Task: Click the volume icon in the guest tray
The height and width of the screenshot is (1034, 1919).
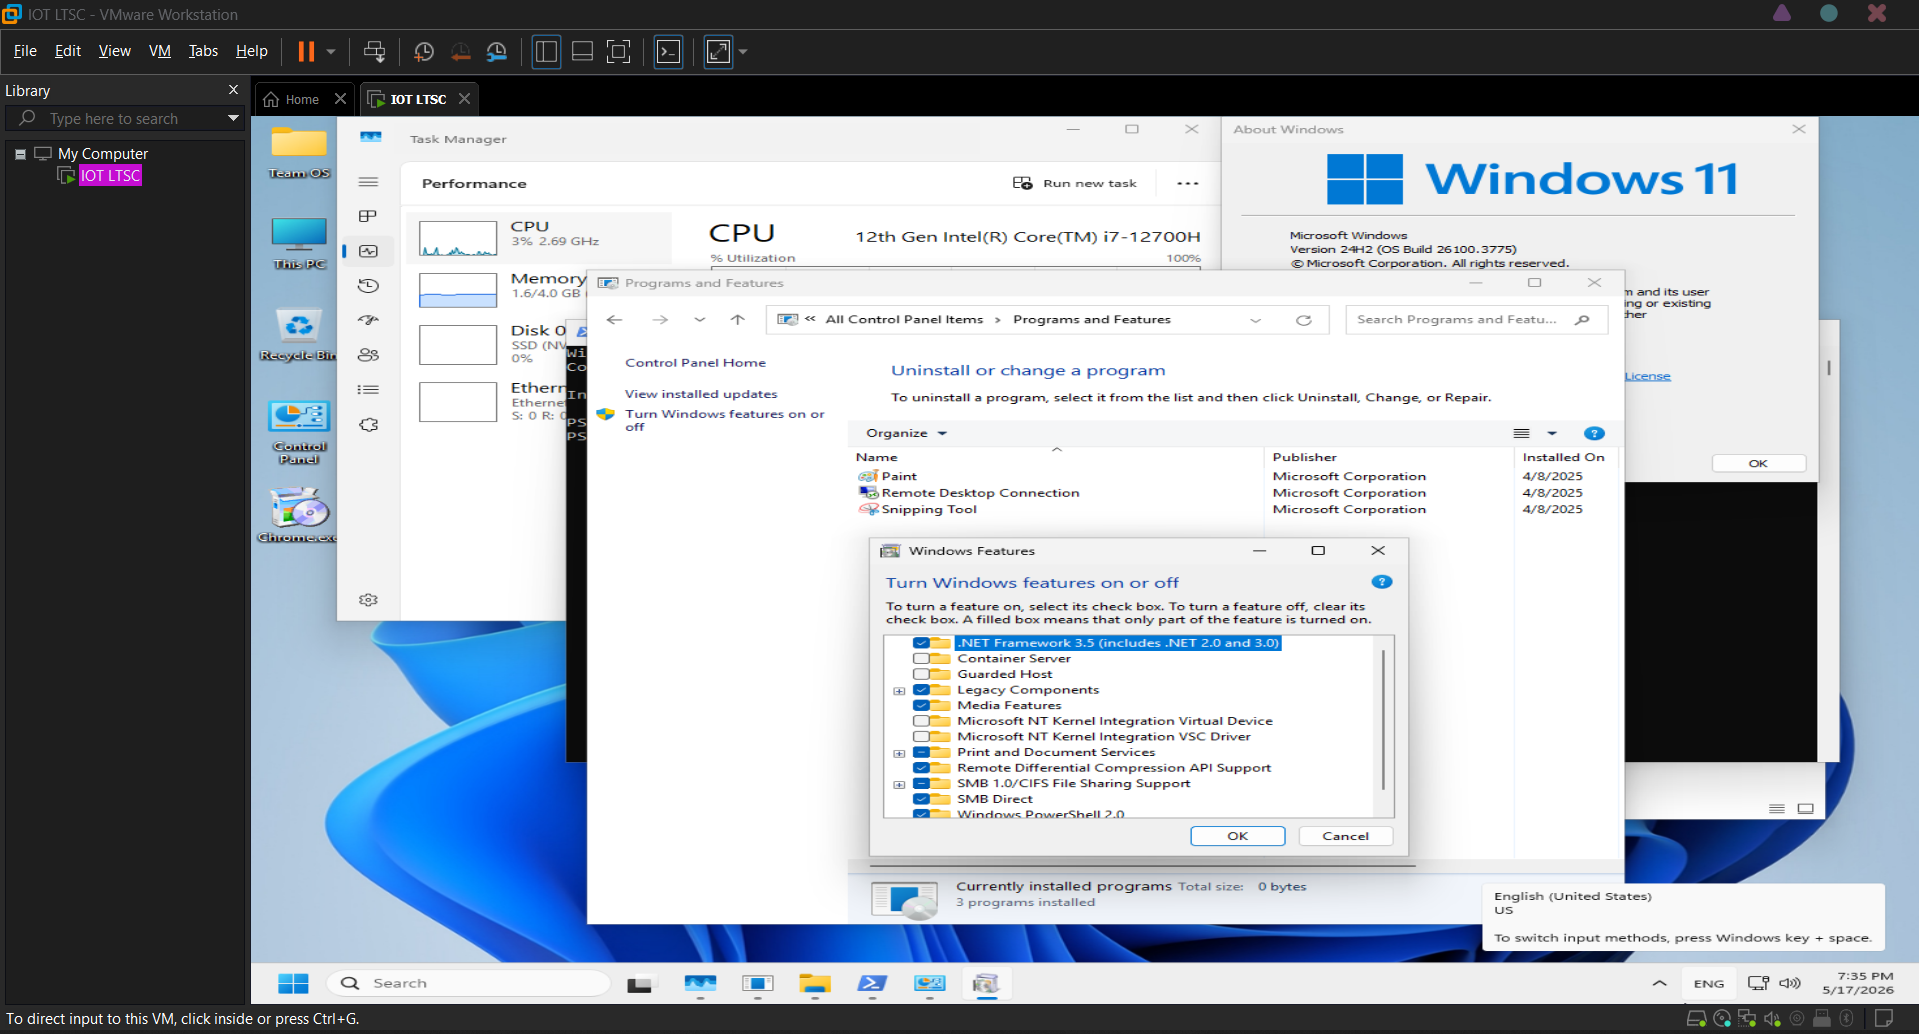Action: coord(1790,984)
